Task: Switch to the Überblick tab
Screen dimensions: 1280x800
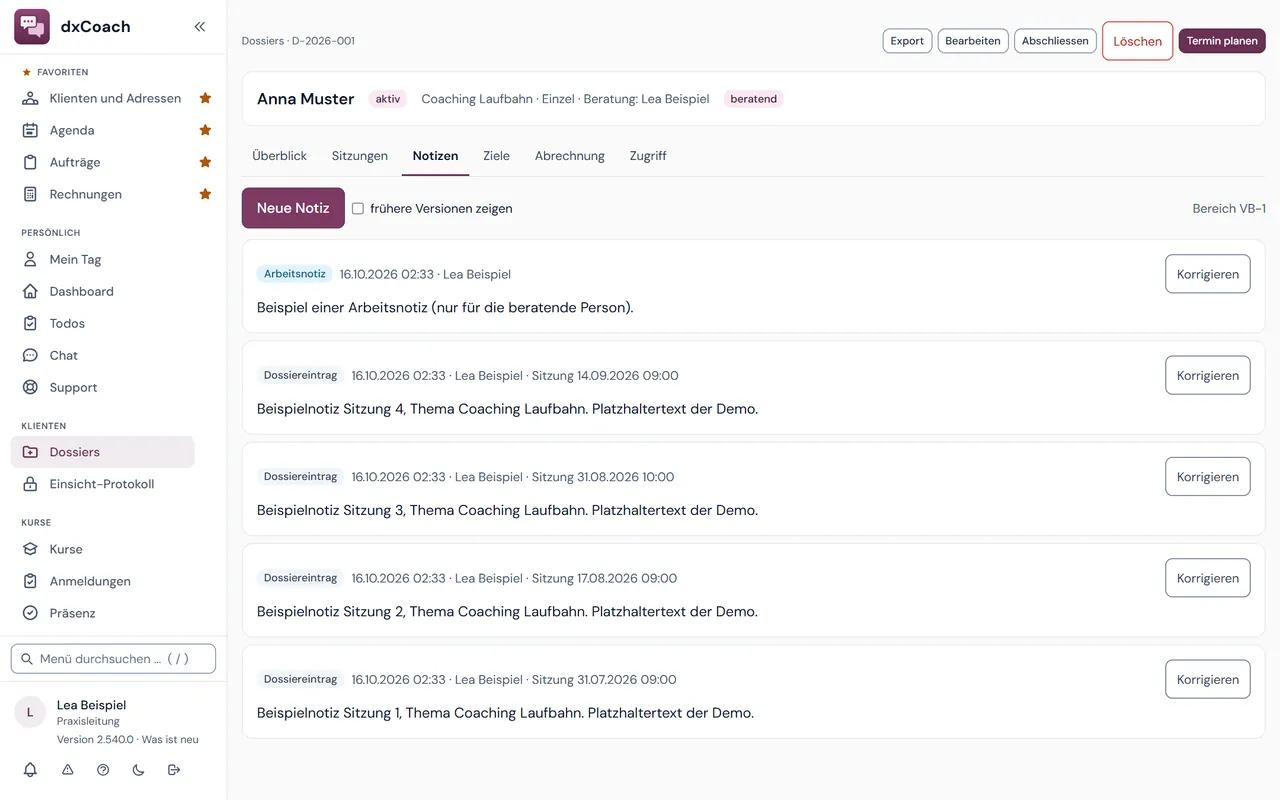Action: coord(279,156)
